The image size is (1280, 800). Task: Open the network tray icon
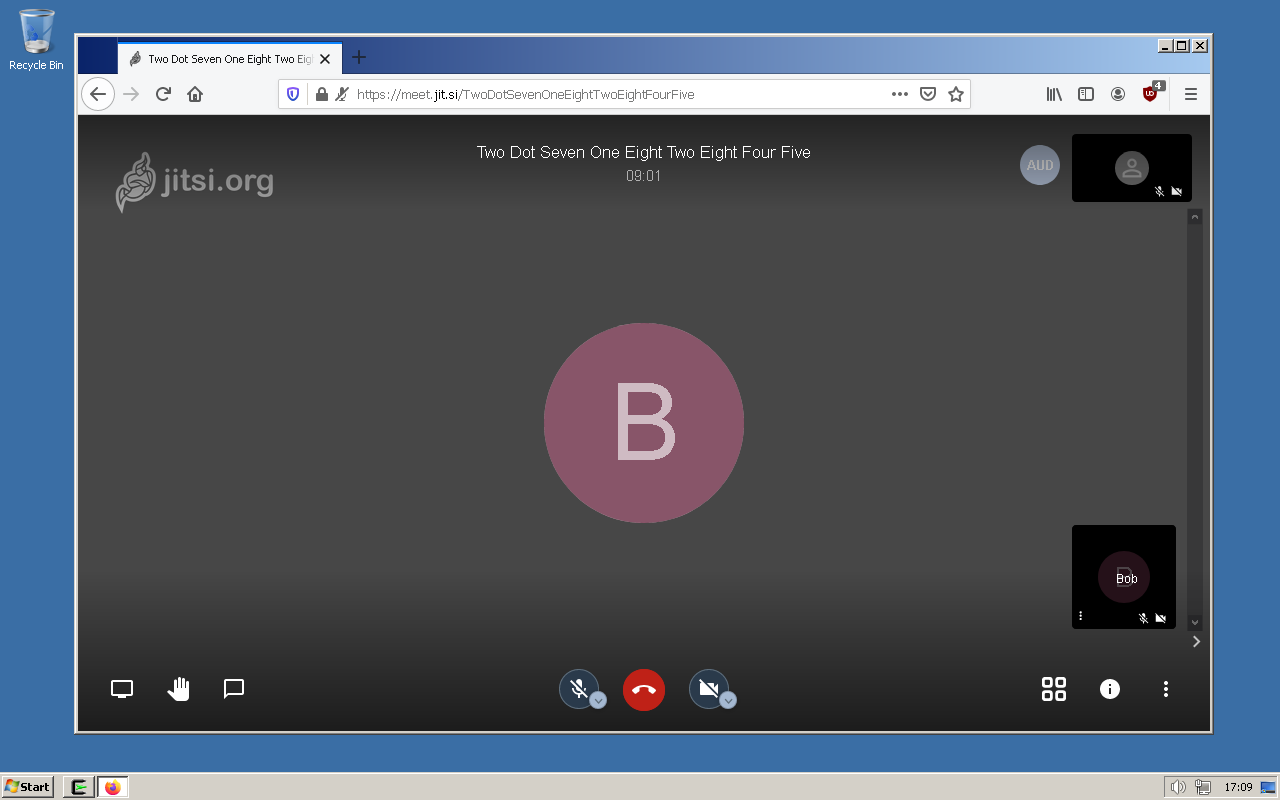coord(1203,787)
